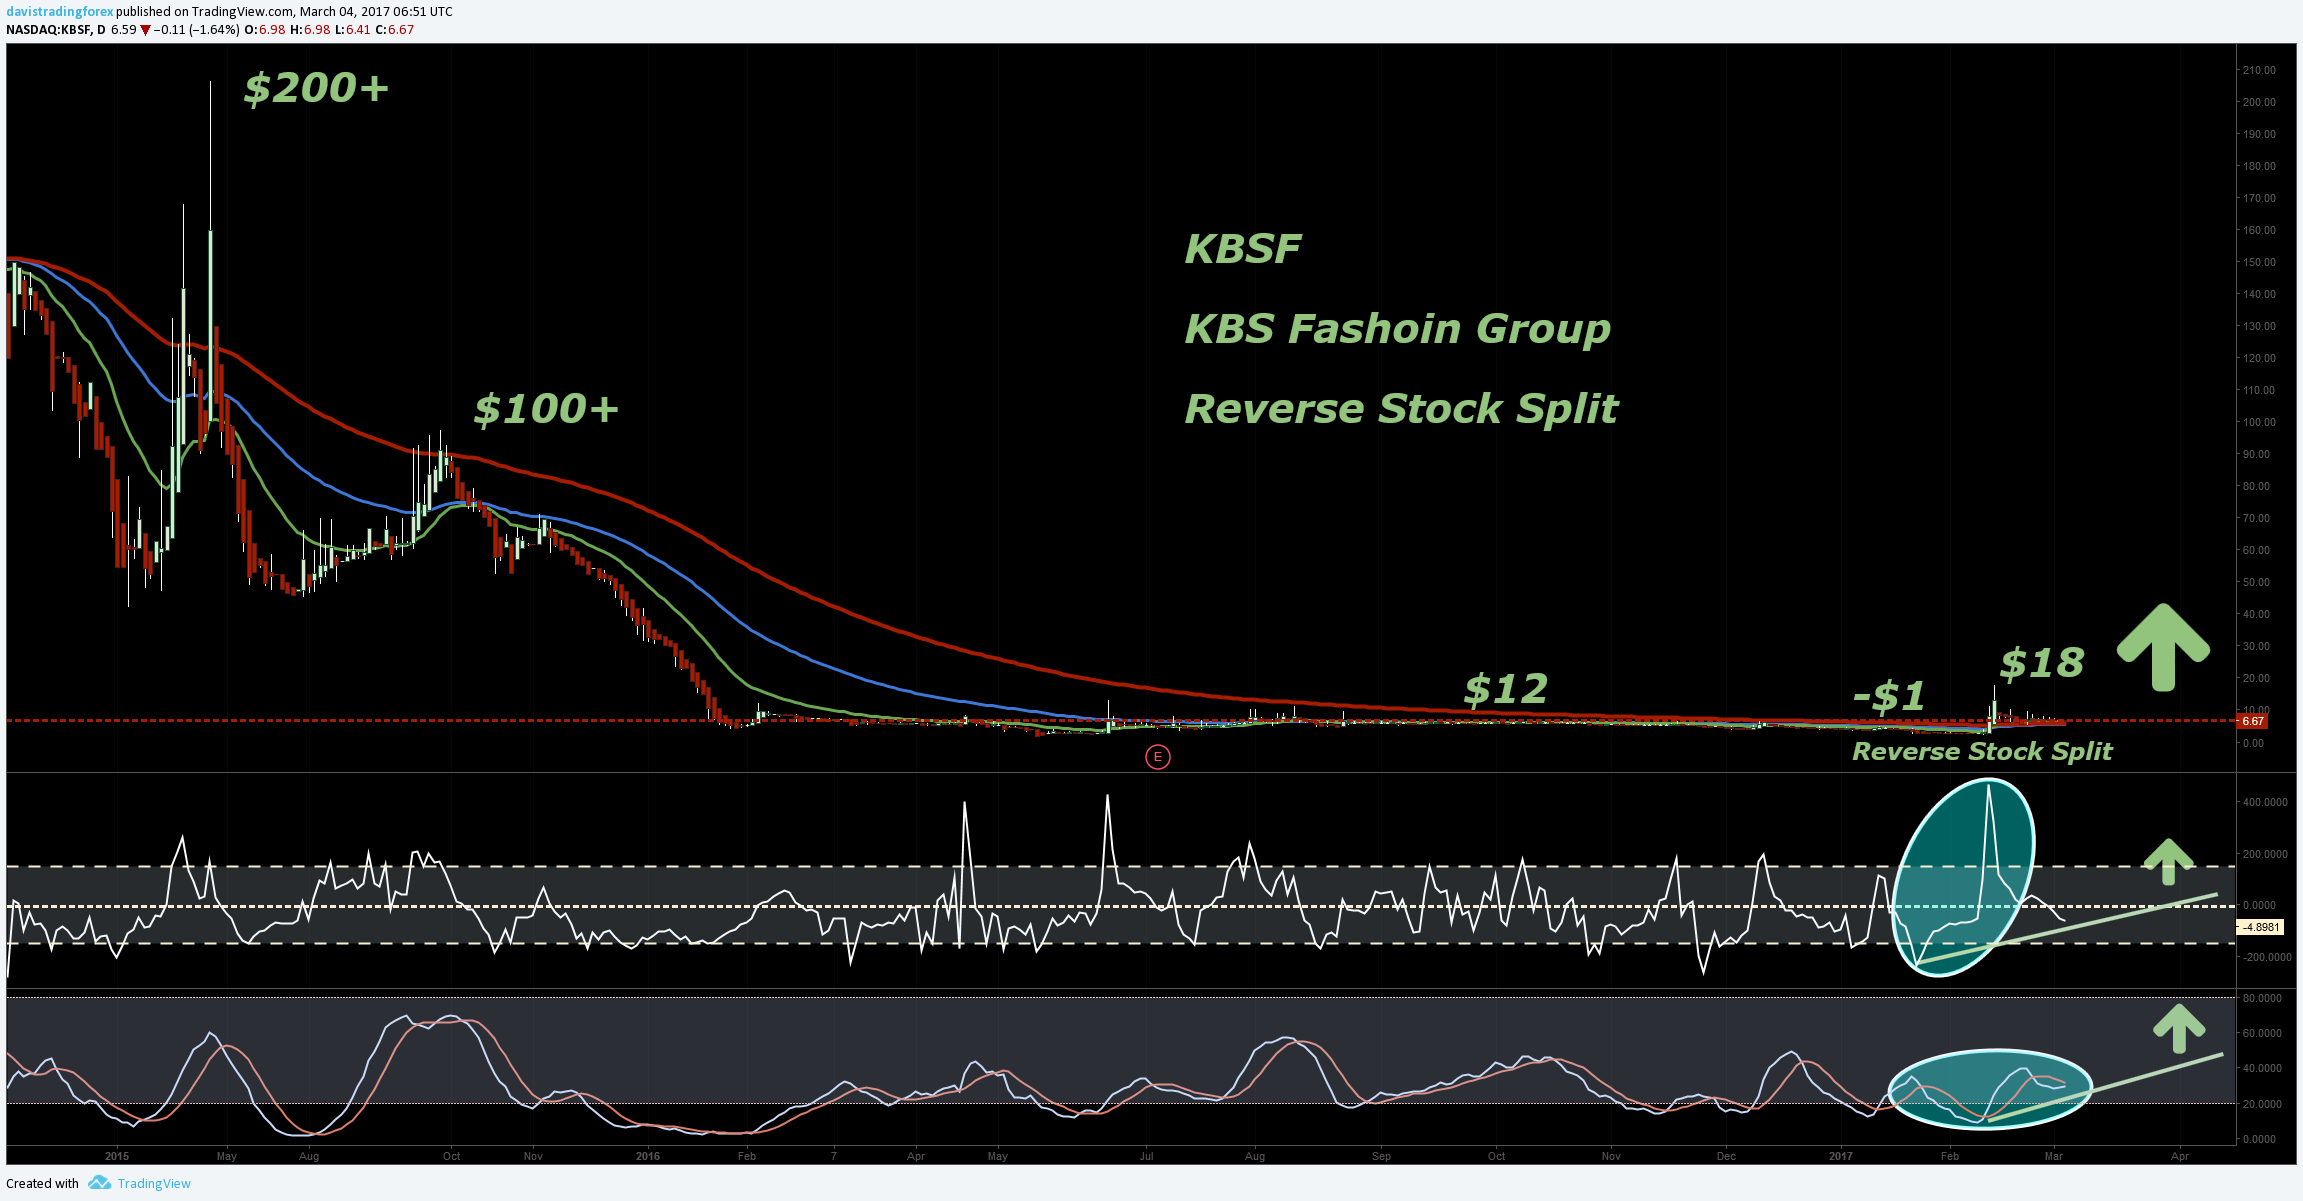
Task: Click the Sep time axis label
Action: tap(1381, 1156)
